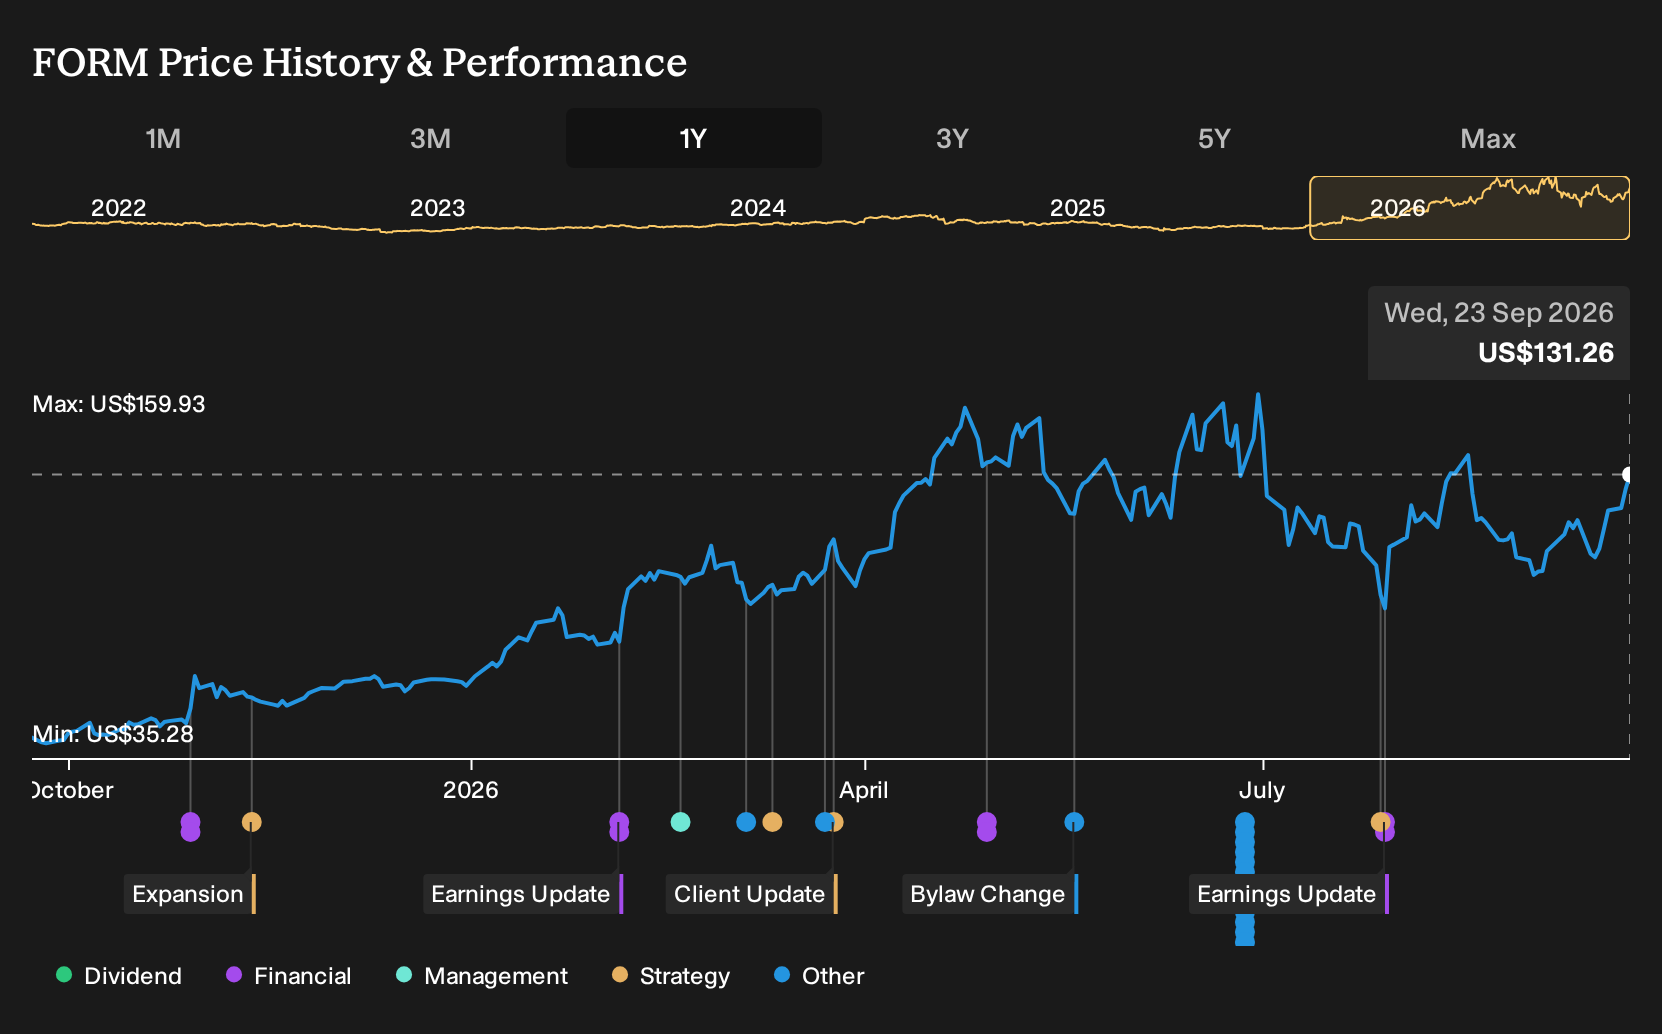Open the Bylaw Change event label
1662x1034 pixels.
click(990, 894)
